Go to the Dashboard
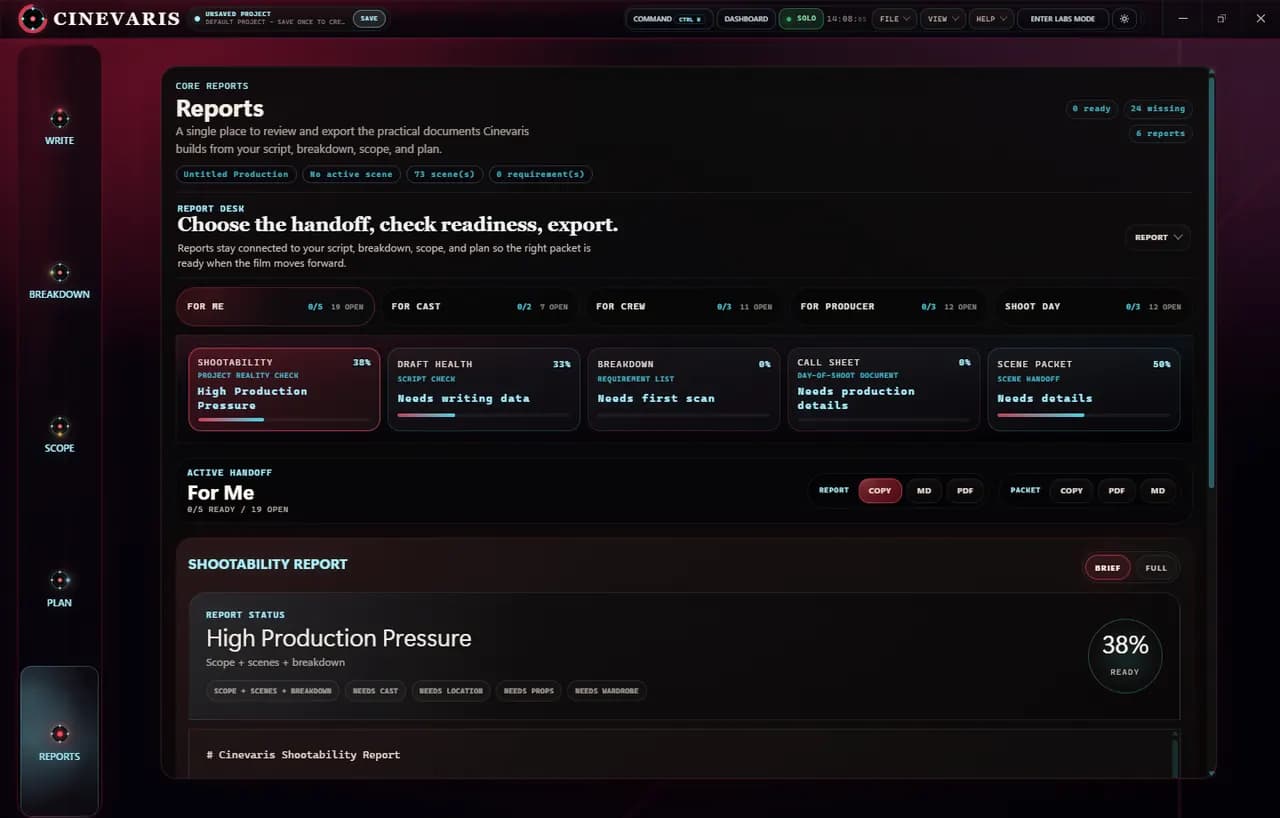1280x818 pixels. click(x=746, y=18)
